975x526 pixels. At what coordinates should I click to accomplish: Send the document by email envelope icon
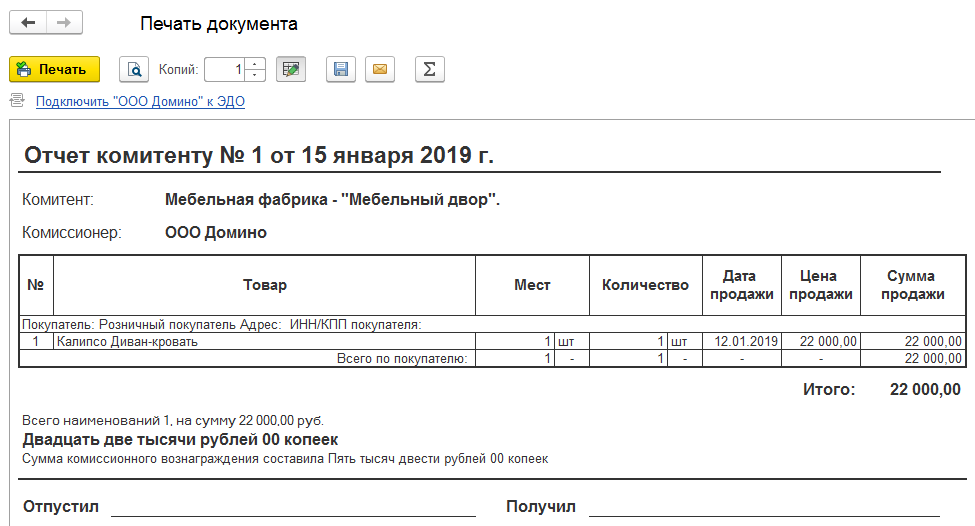click(x=380, y=69)
